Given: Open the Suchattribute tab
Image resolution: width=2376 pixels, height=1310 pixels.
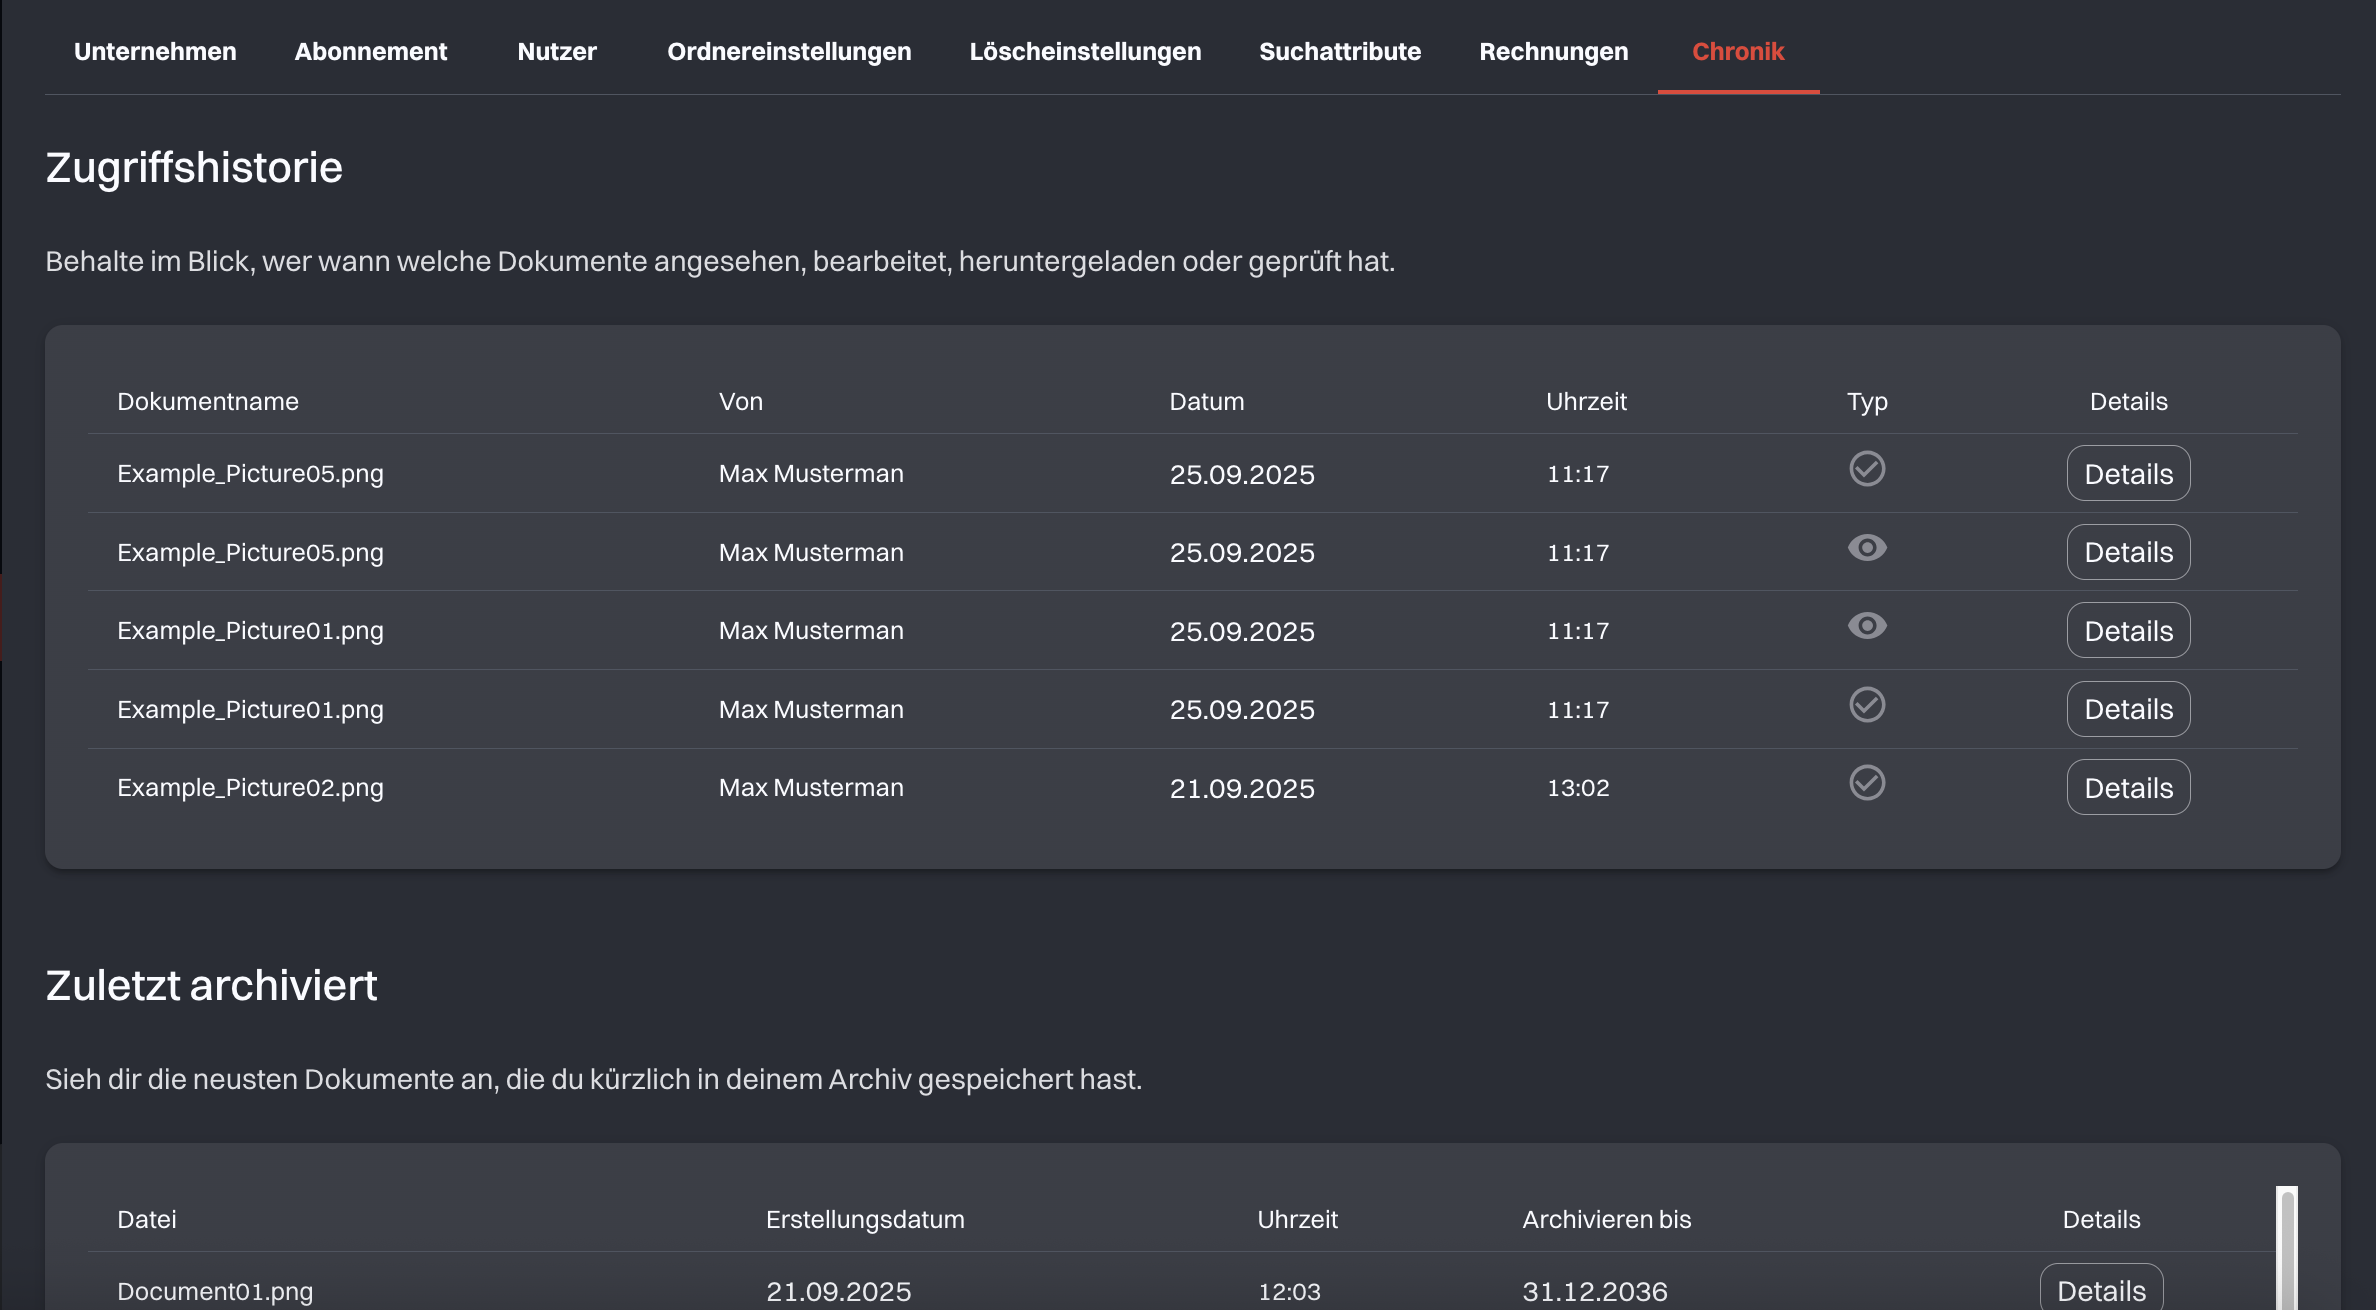Looking at the screenshot, I should point(1340,52).
